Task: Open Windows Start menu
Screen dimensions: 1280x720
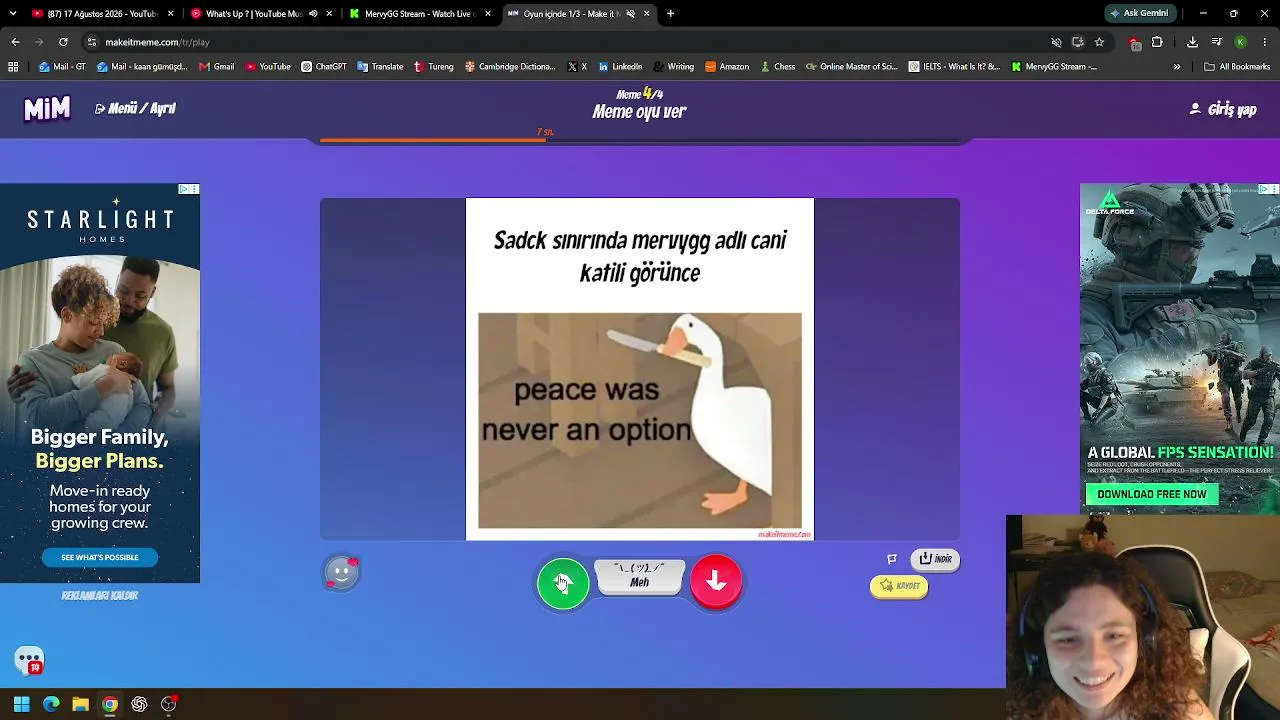Action: [22, 704]
